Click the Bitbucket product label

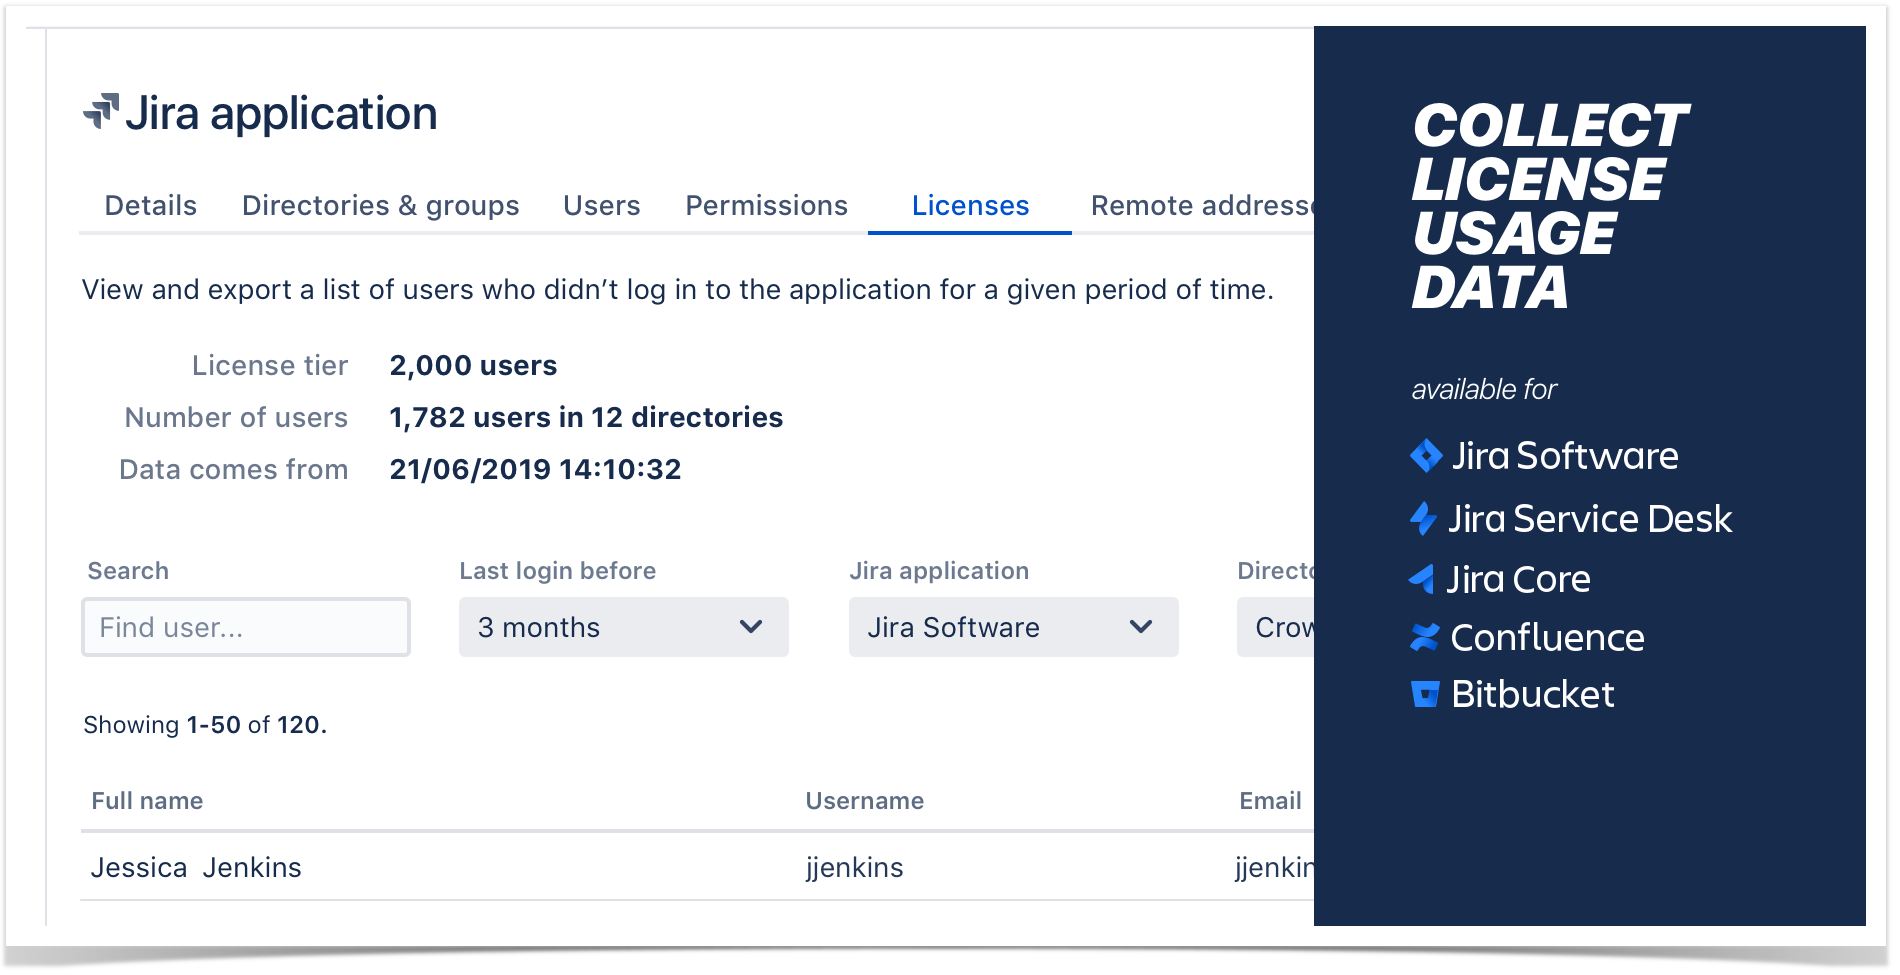coord(1533,694)
